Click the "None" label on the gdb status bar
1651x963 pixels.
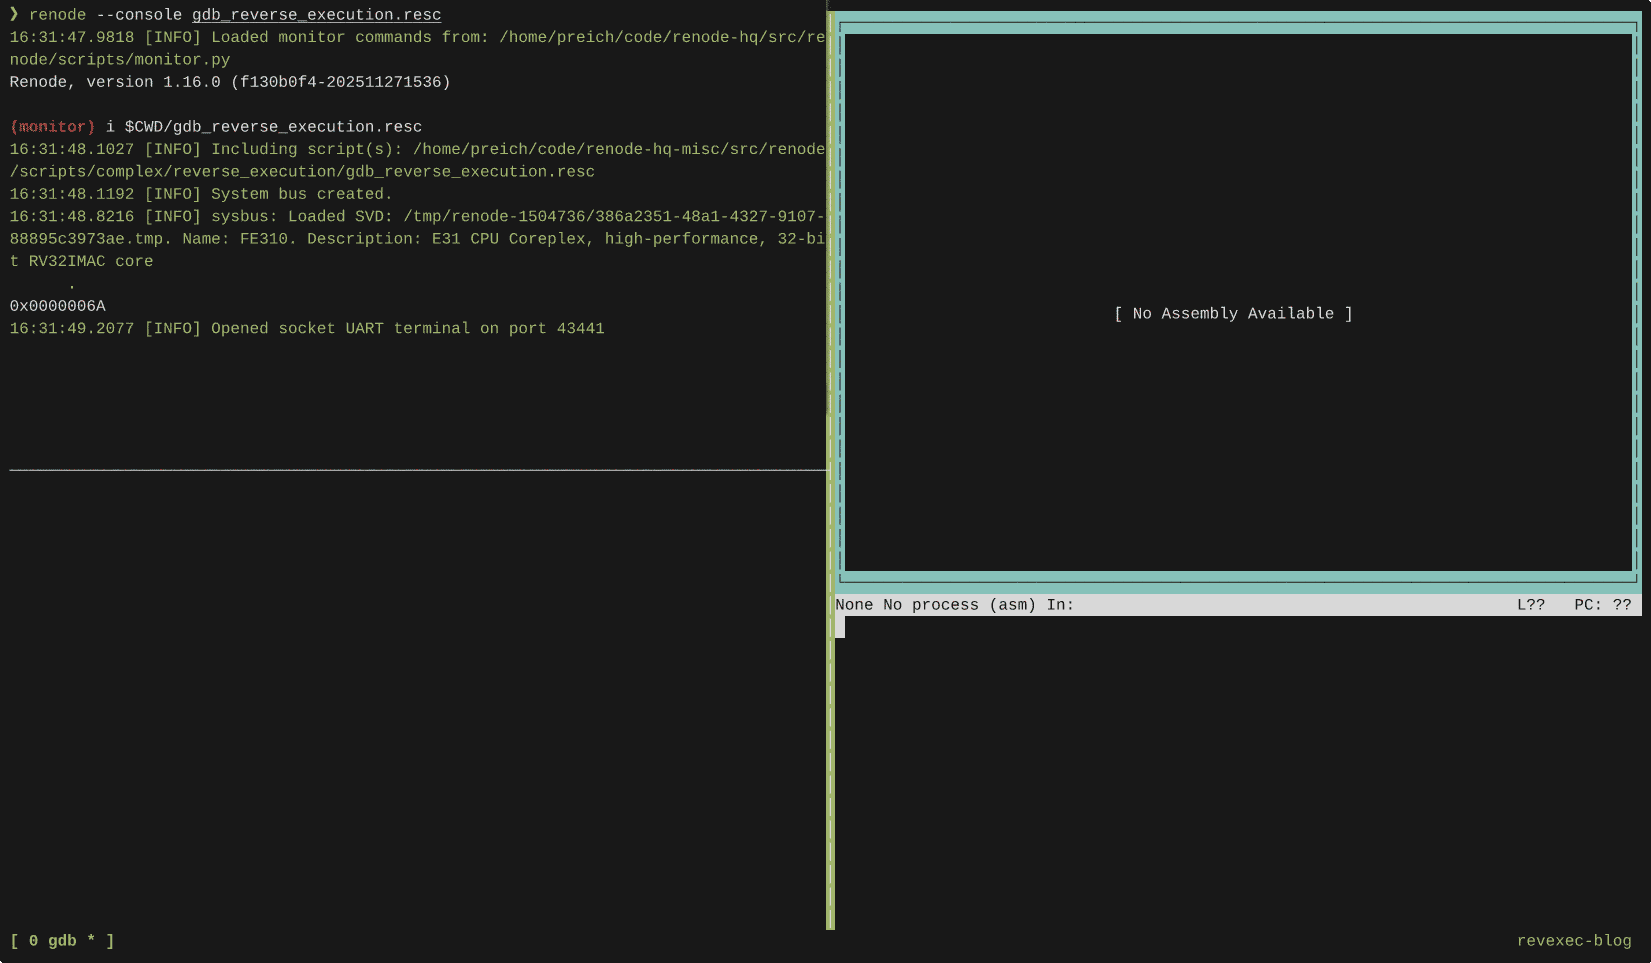[x=854, y=604]
